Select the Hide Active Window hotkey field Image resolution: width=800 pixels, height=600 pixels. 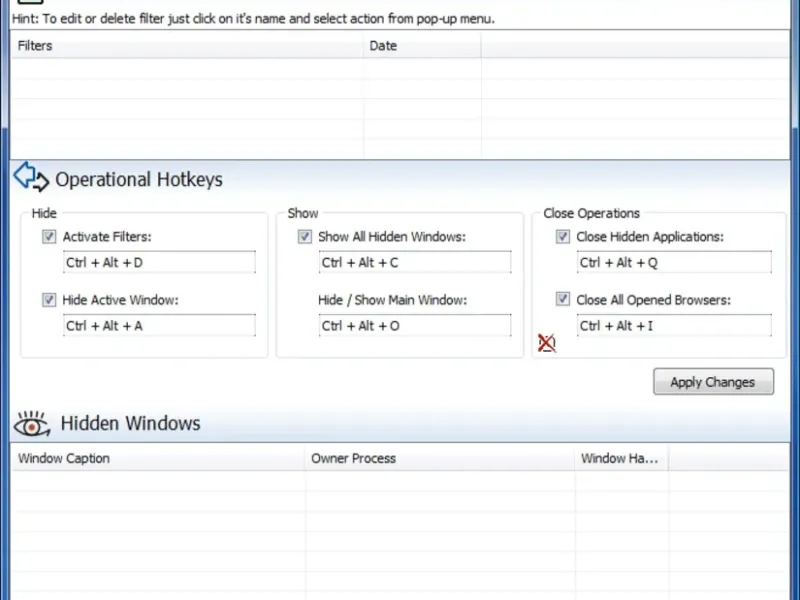159,326
